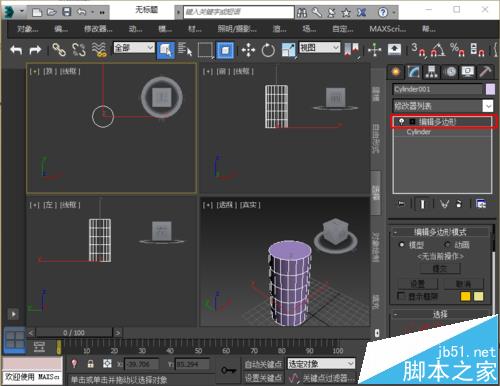The image size is (500, 386).
Task: Open the object color swatch next to Cylinder001
Action: pyautogui.click(x=490, y=89)
